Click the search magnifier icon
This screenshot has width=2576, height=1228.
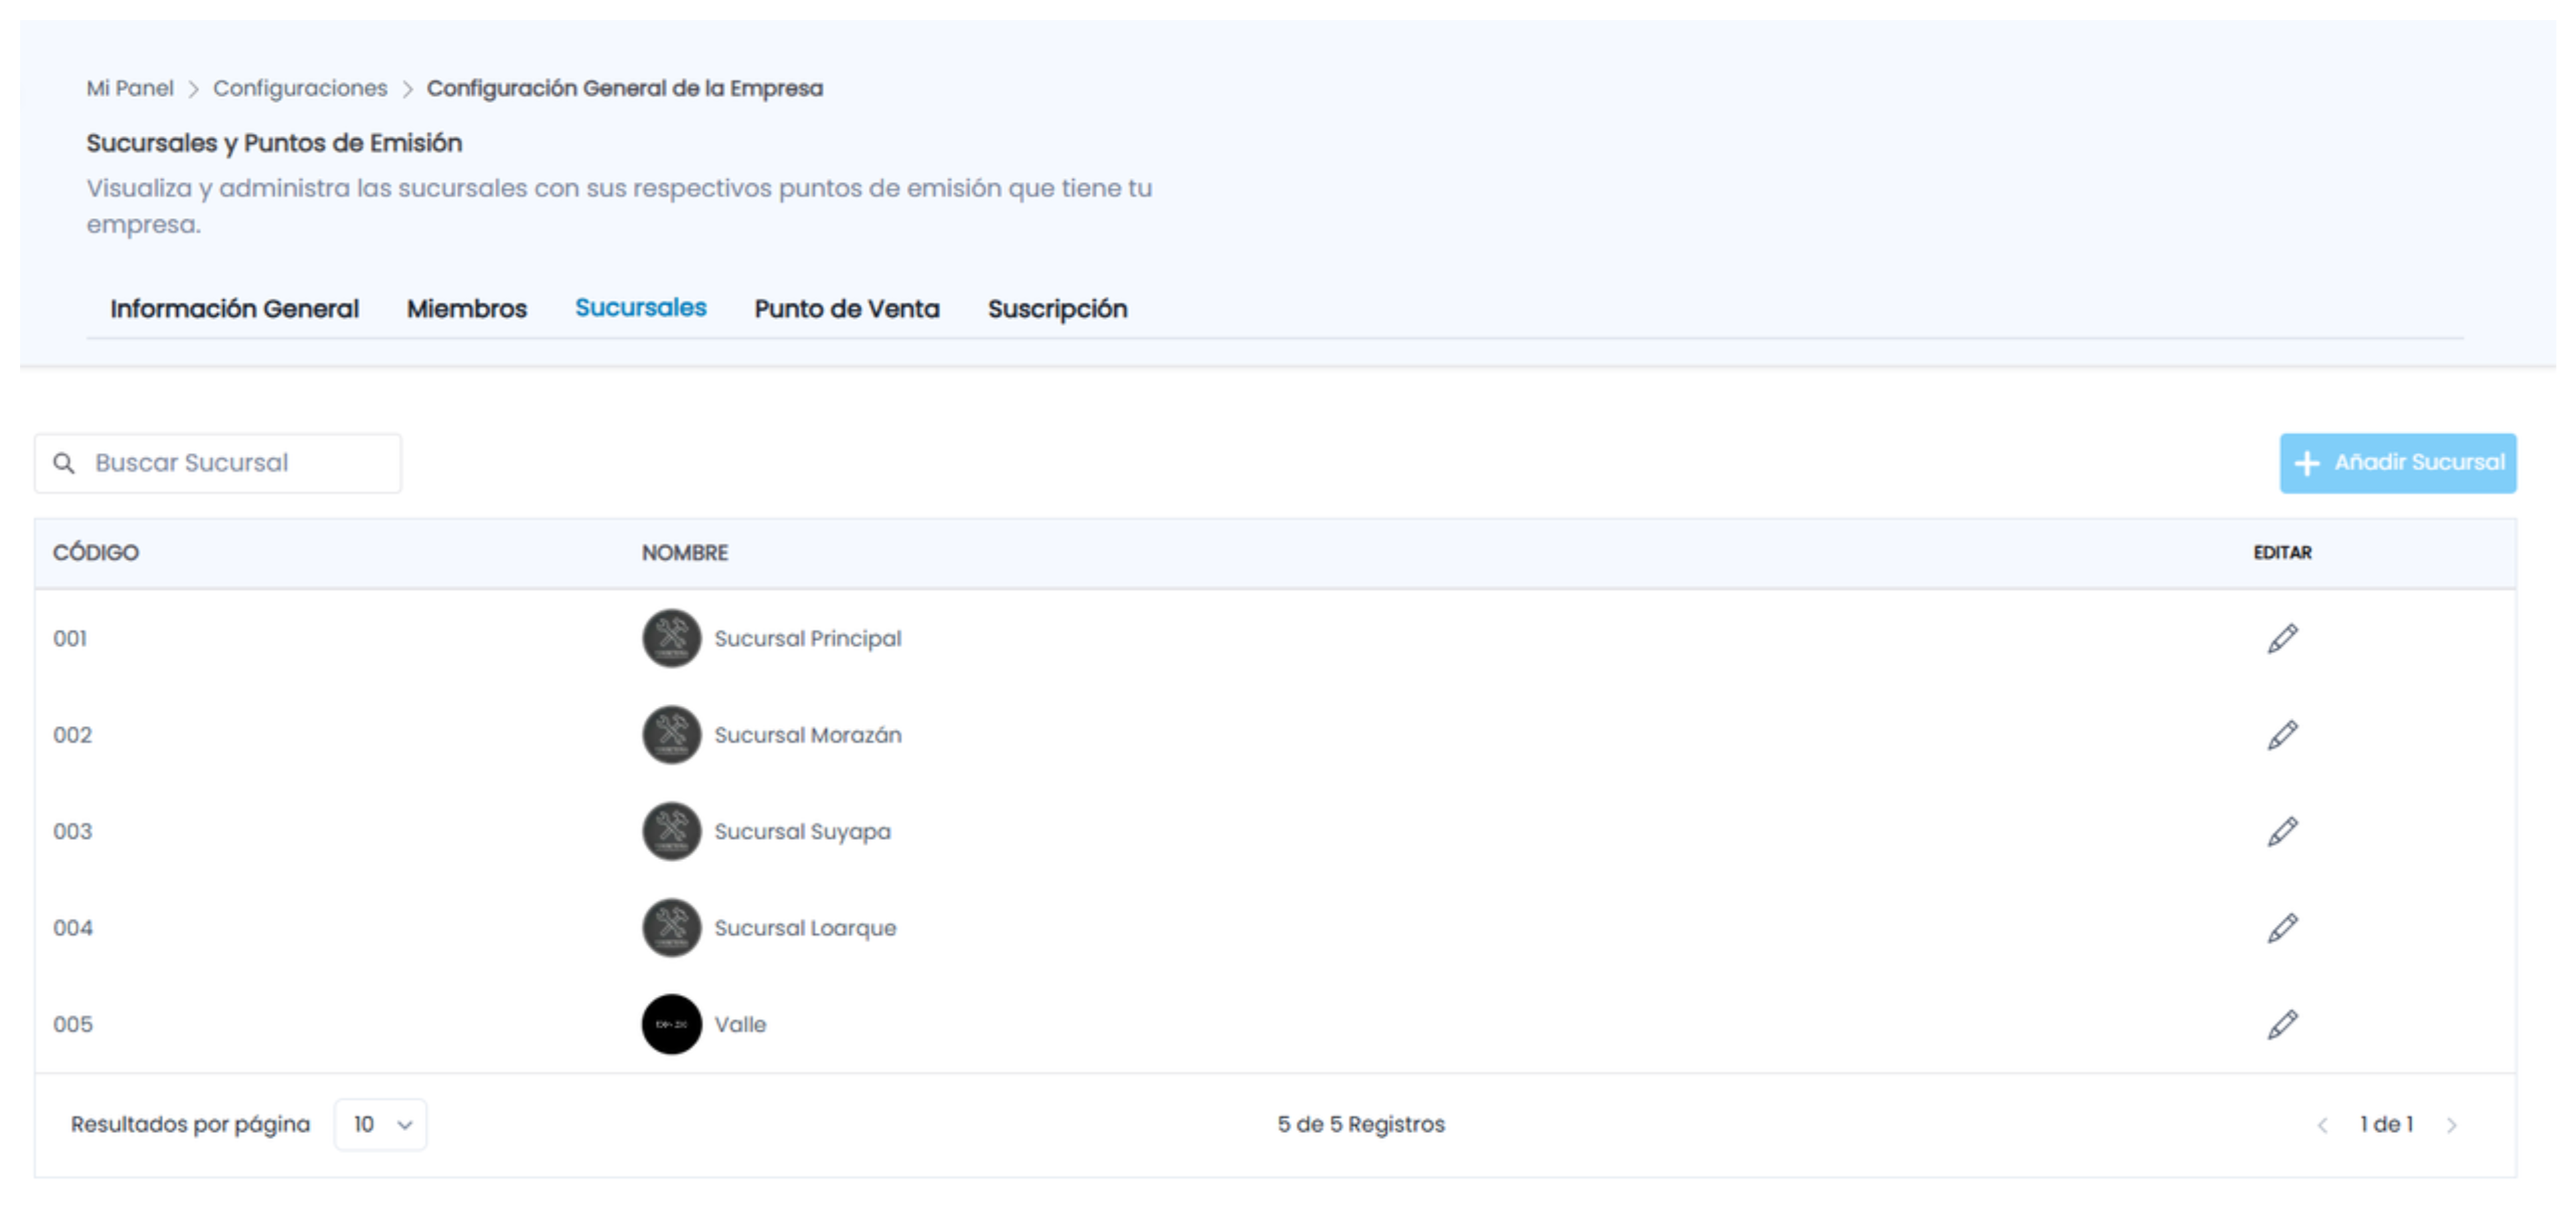coord(64,463)
